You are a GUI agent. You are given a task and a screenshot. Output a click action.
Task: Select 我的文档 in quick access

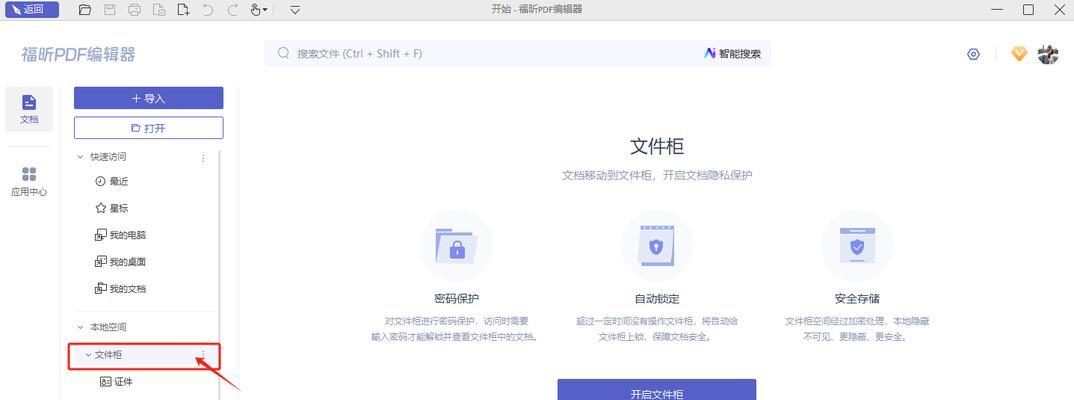tap(120, 288)
